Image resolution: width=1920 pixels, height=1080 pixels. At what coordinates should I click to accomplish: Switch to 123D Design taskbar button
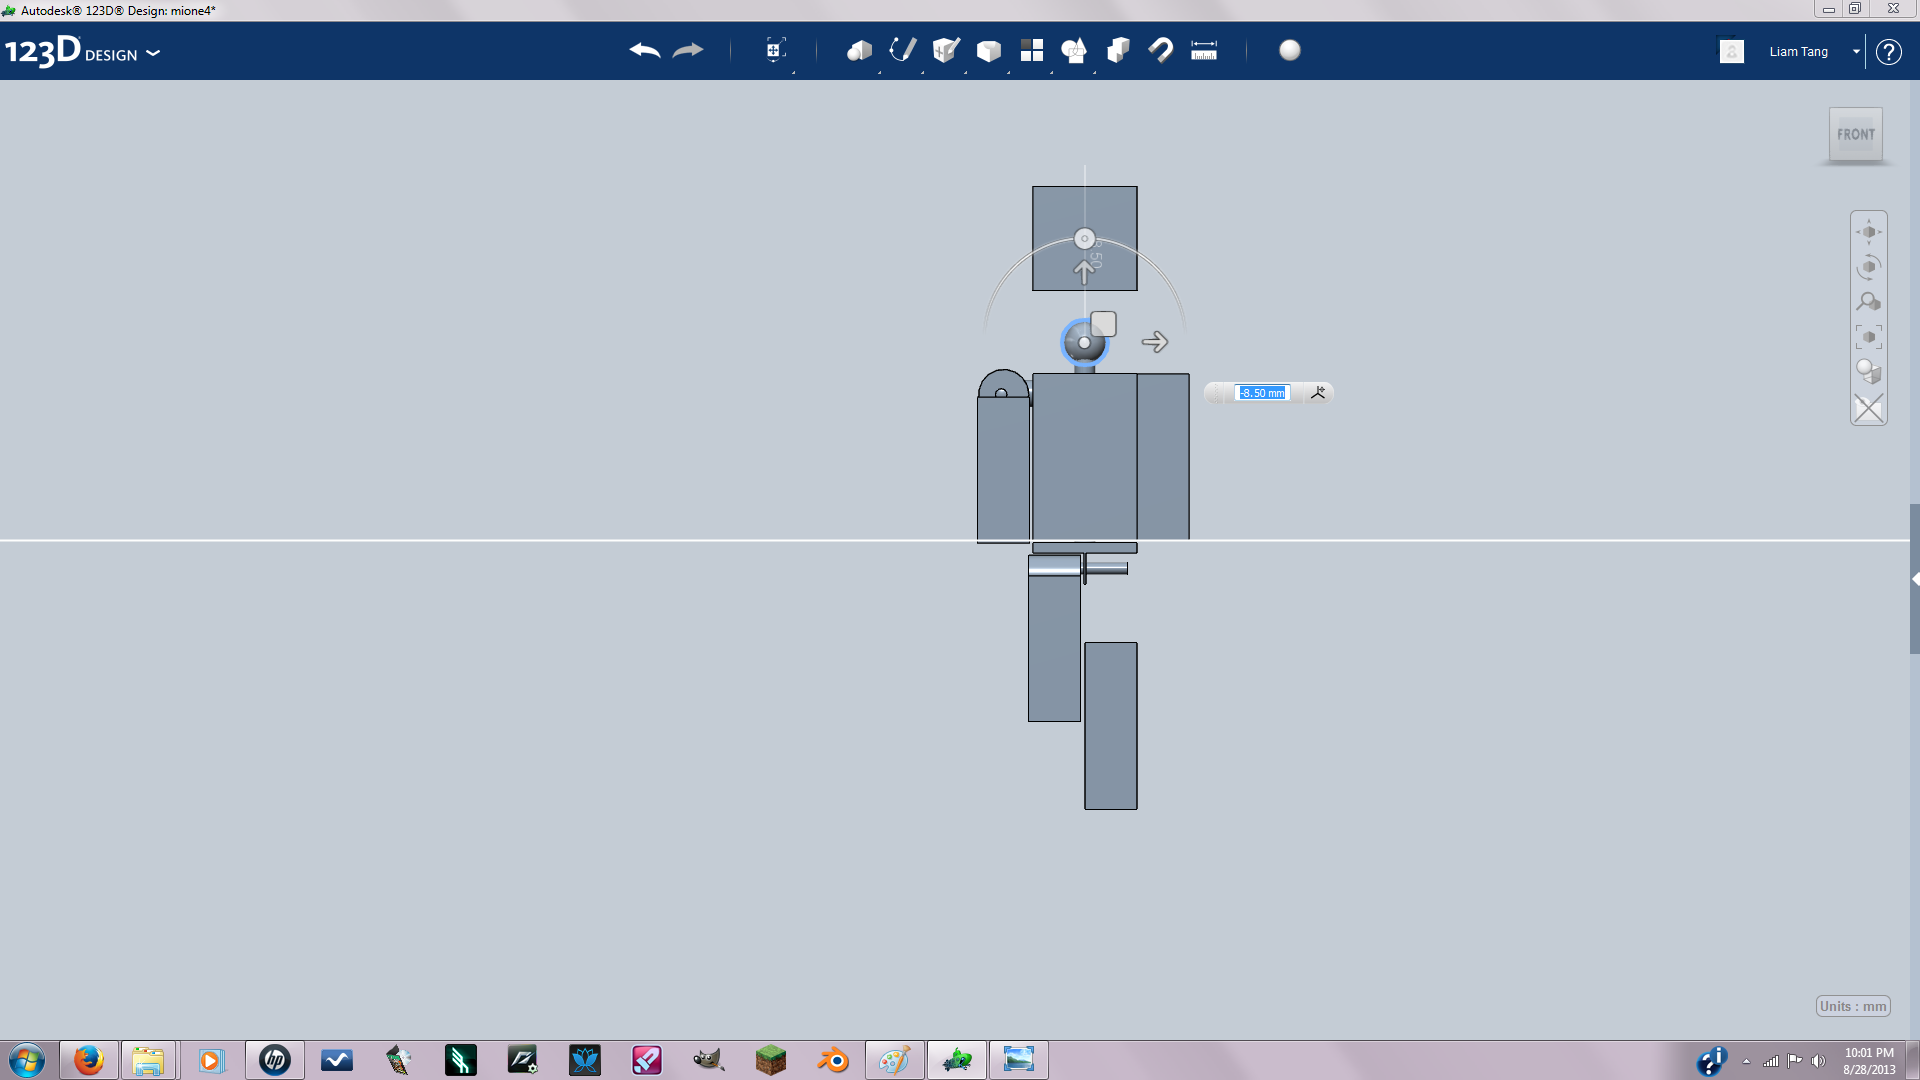[957, 1060]
